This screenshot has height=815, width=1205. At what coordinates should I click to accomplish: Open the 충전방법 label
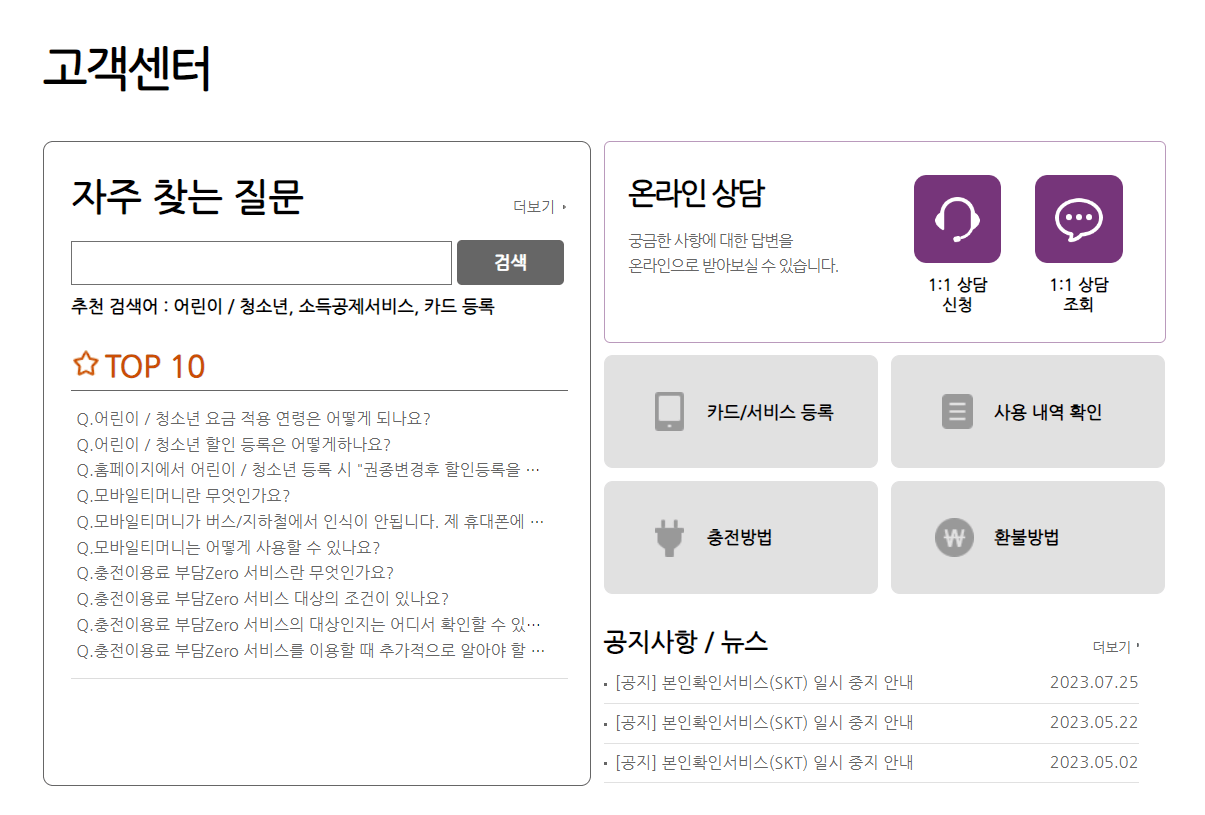(x=739, y=538)
